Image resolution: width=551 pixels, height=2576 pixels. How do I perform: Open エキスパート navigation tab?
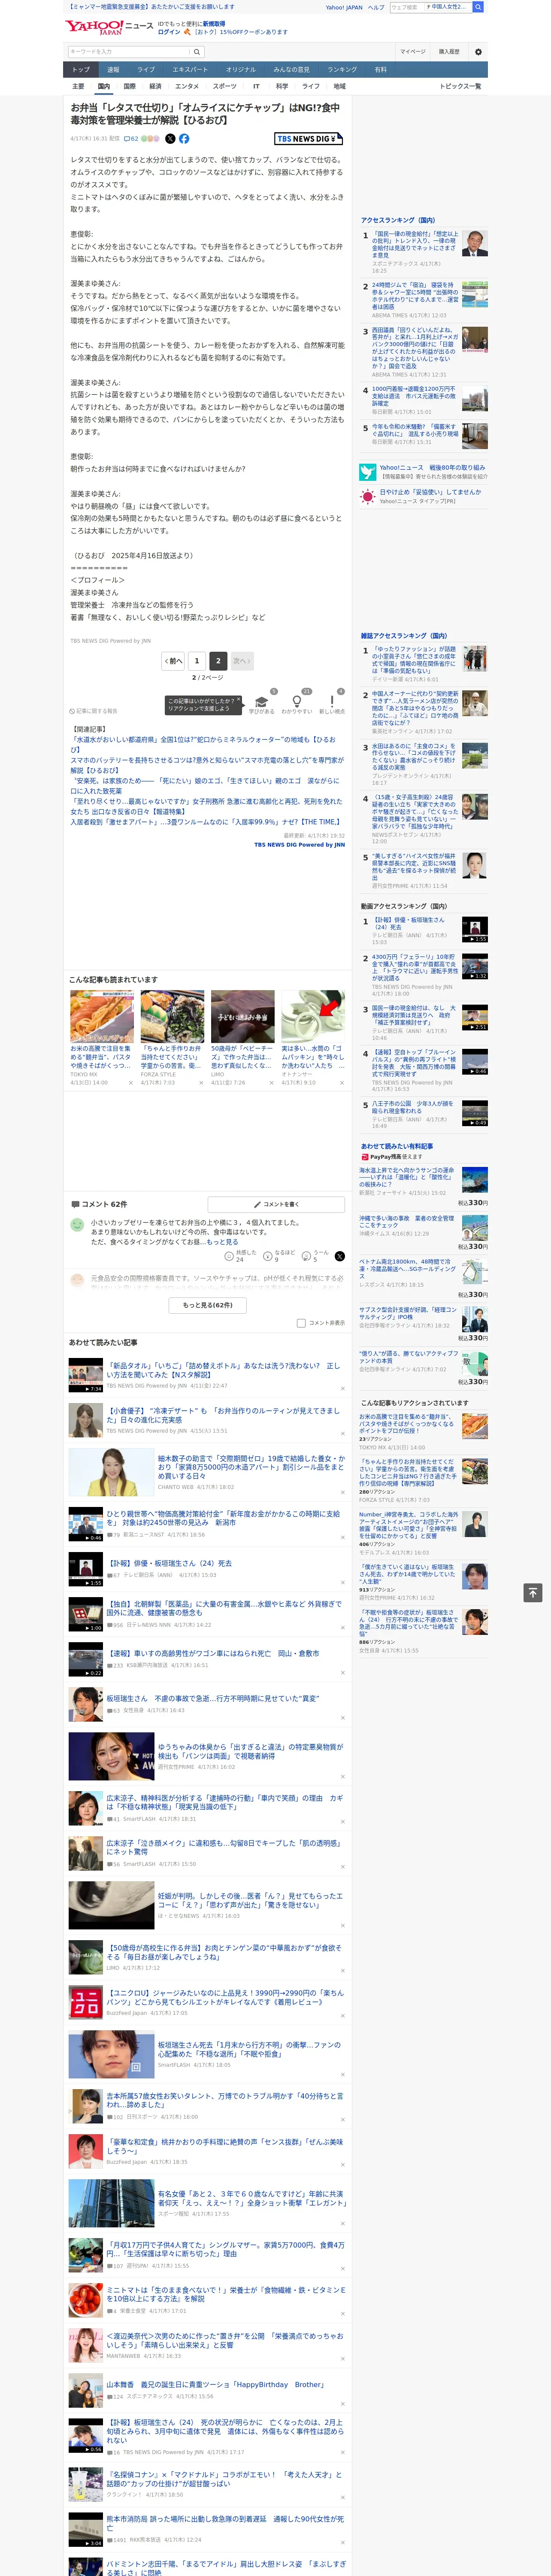190,70
